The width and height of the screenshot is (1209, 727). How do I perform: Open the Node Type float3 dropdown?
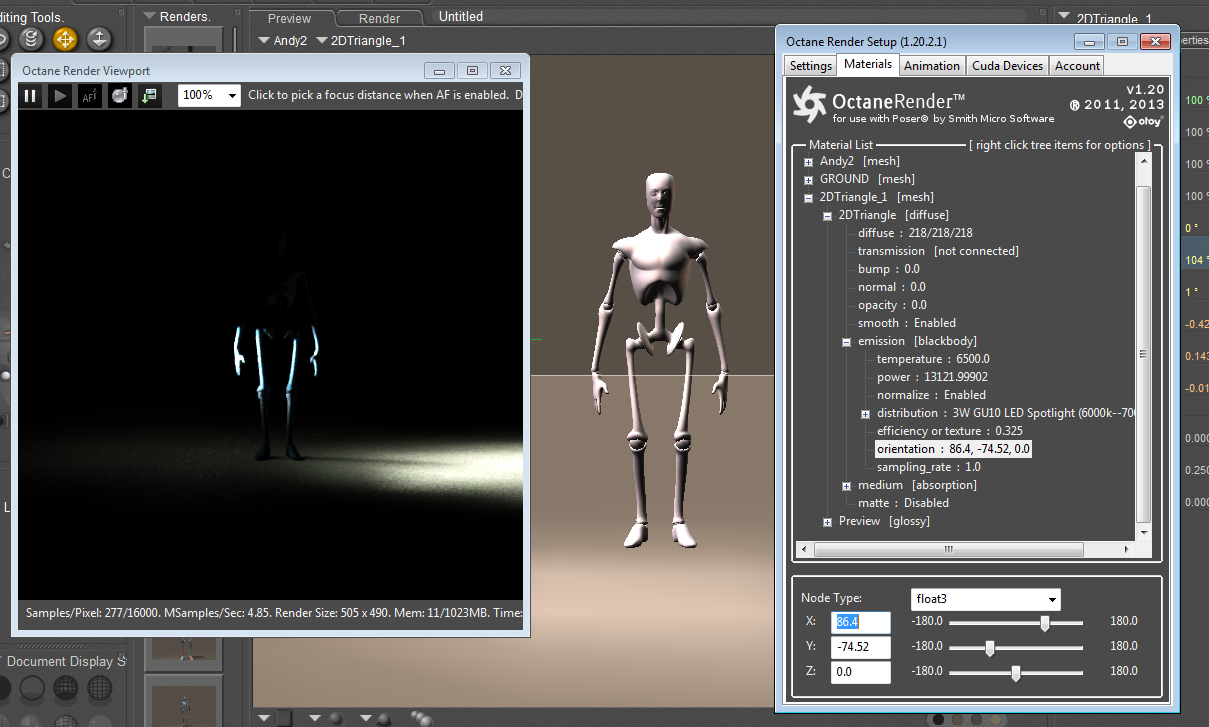[986, 599]
